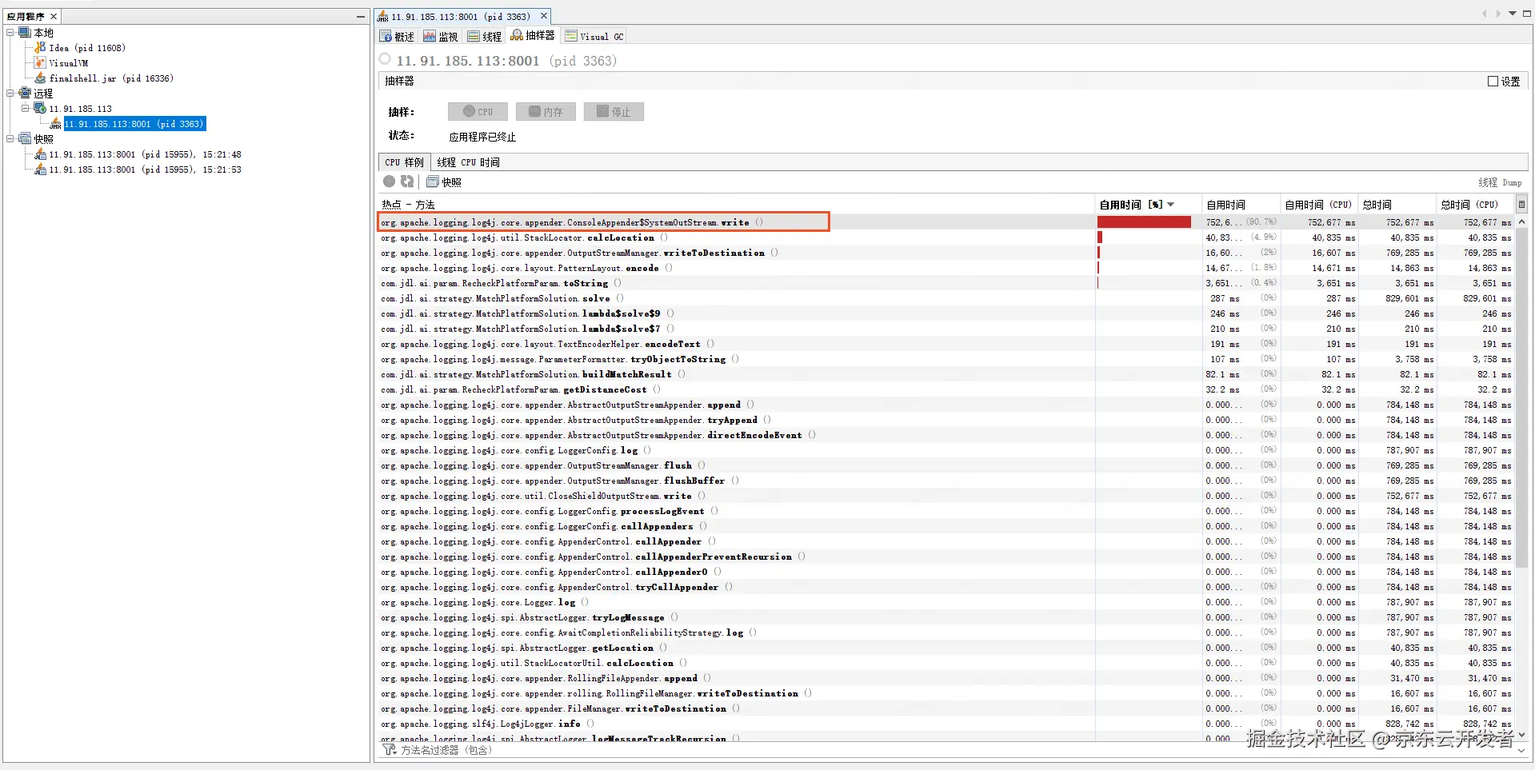Viewport: 1535px width, 770px height.
Task: Open the snapshot taken at 15:21:53
Action: pyautogui.click(x=145, y=170)
